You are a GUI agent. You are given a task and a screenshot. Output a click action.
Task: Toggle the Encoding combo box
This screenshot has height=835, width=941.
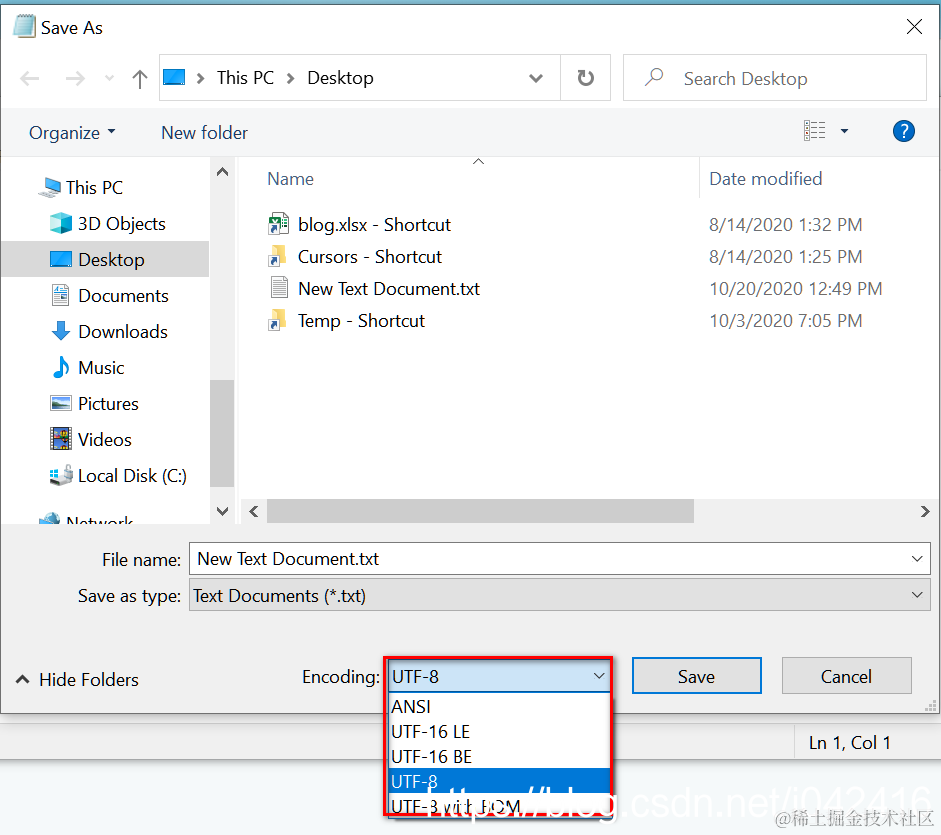499,677
